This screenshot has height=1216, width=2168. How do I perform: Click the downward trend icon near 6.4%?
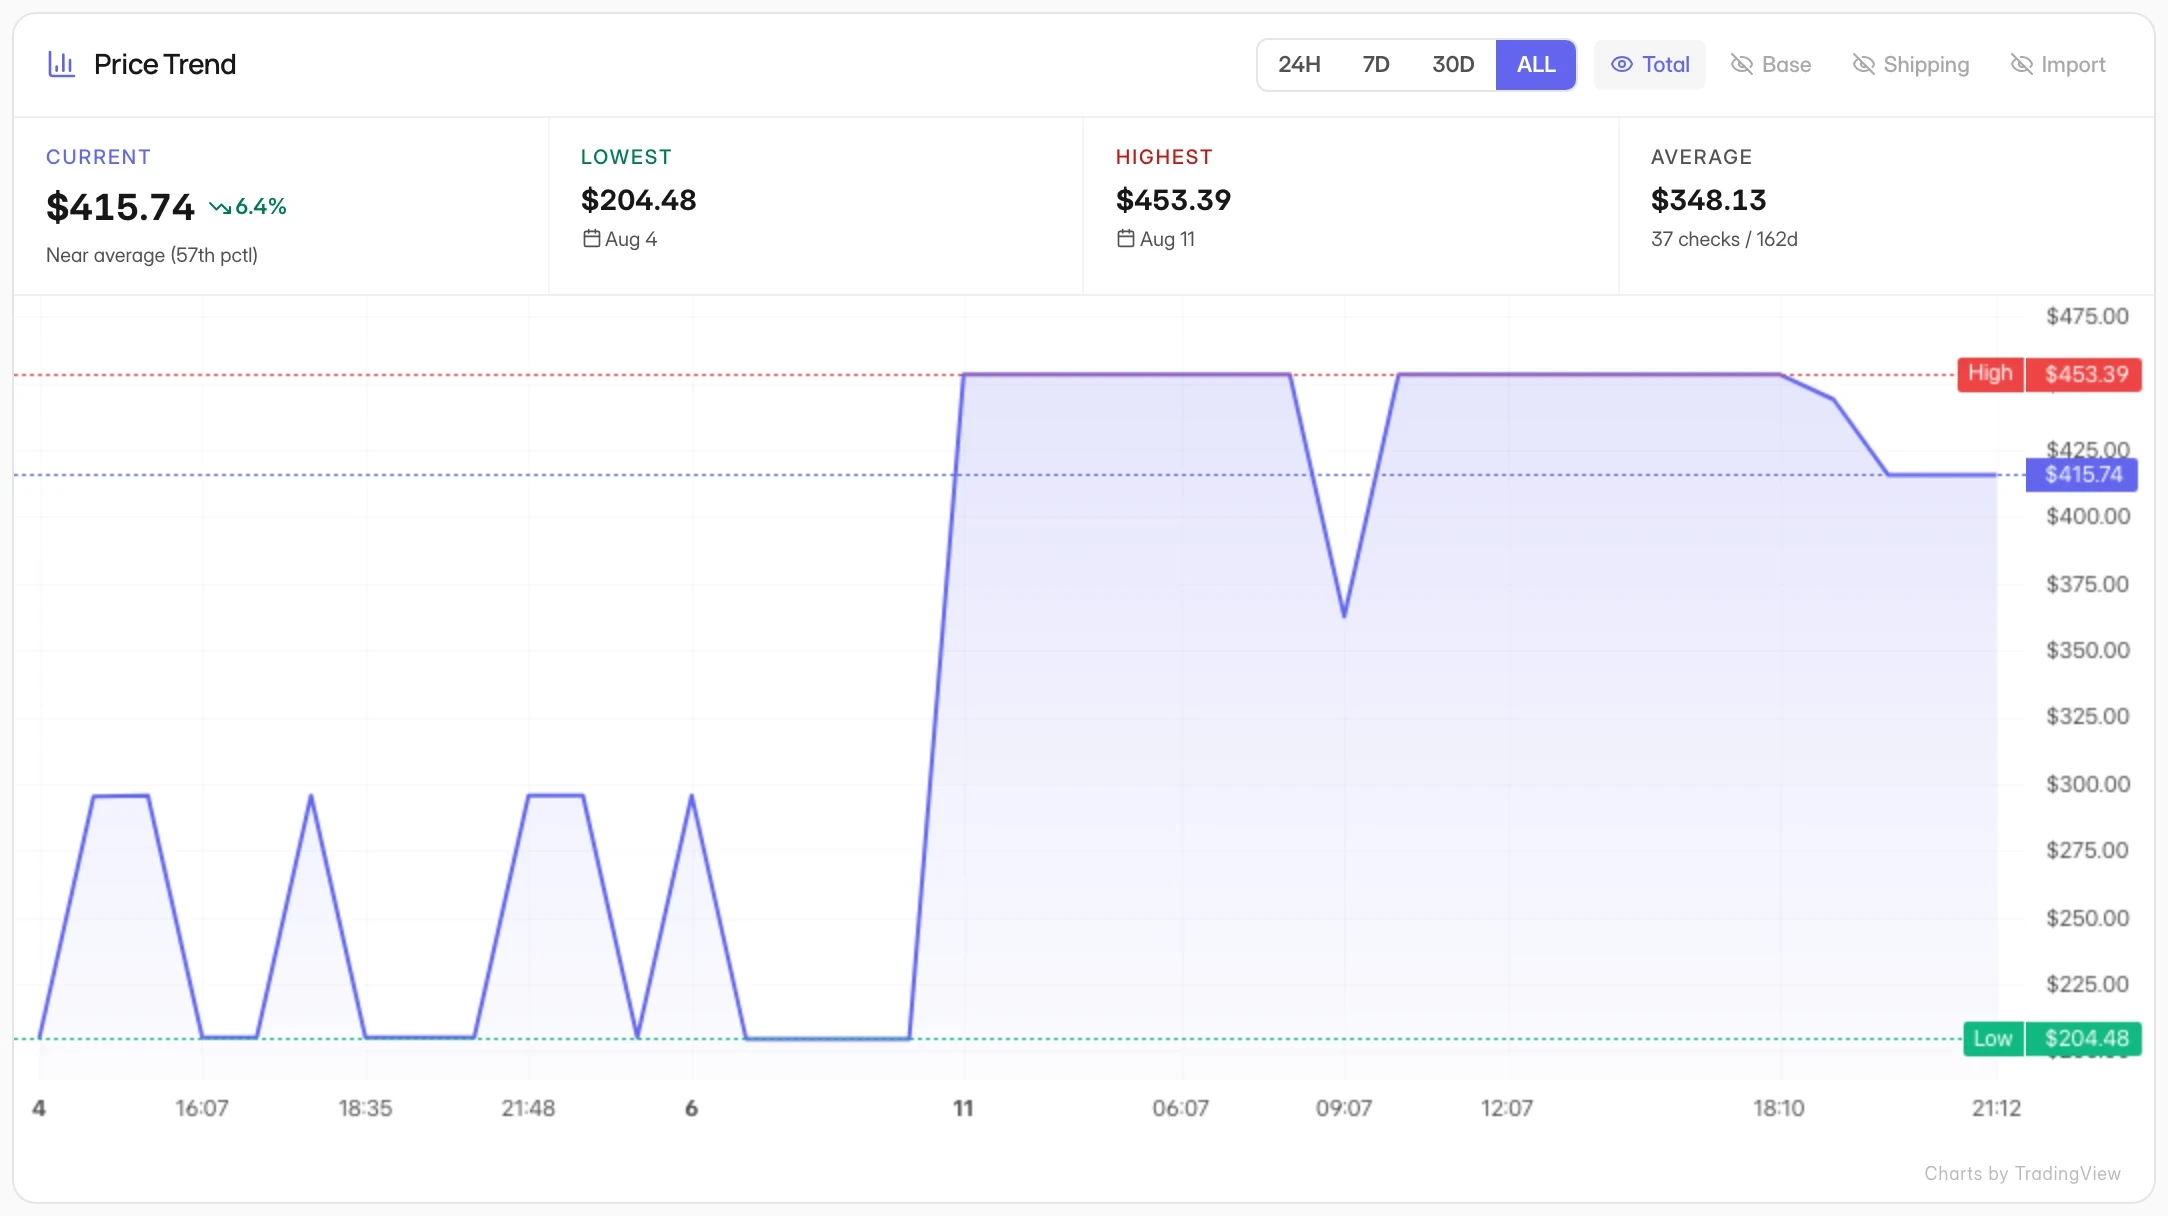pos(220,207)
